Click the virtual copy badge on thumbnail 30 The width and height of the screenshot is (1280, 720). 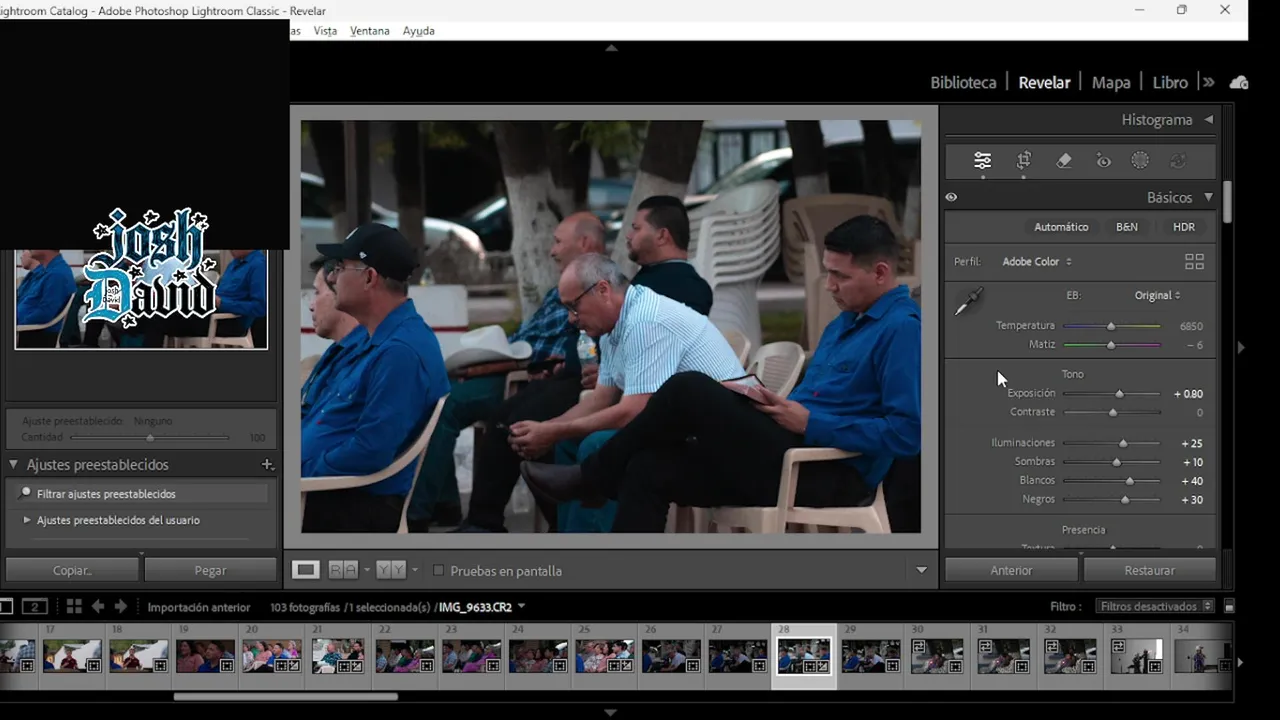(917, 647)
